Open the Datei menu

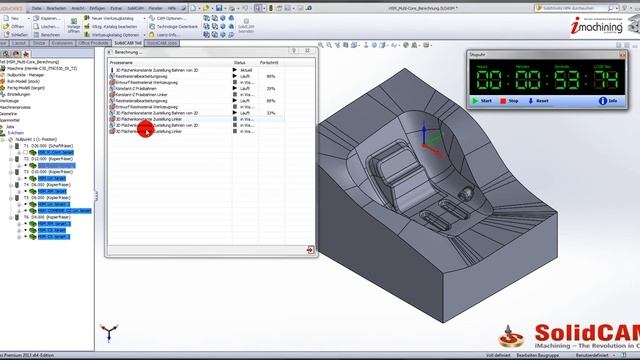coord(37,8)
